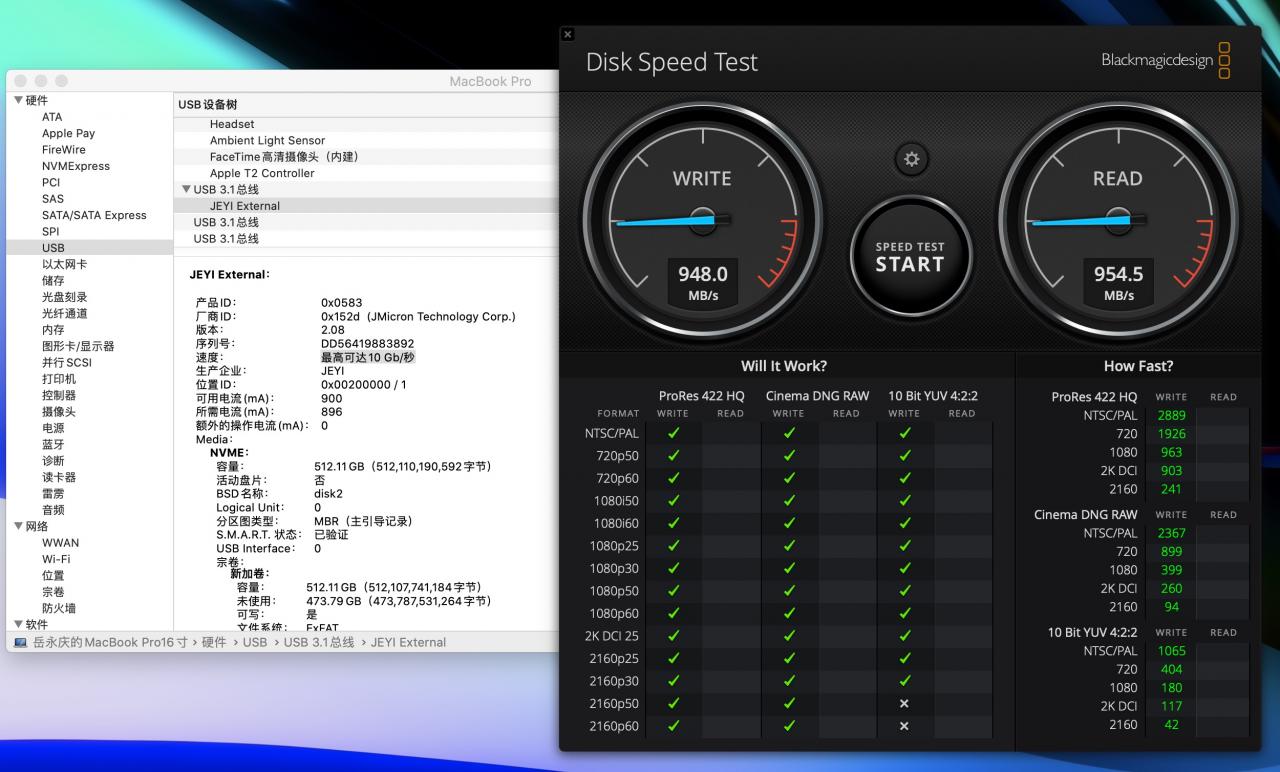Collapse the 网络 section in sidebar
The image size is (1280, 772).
(18, 526)
